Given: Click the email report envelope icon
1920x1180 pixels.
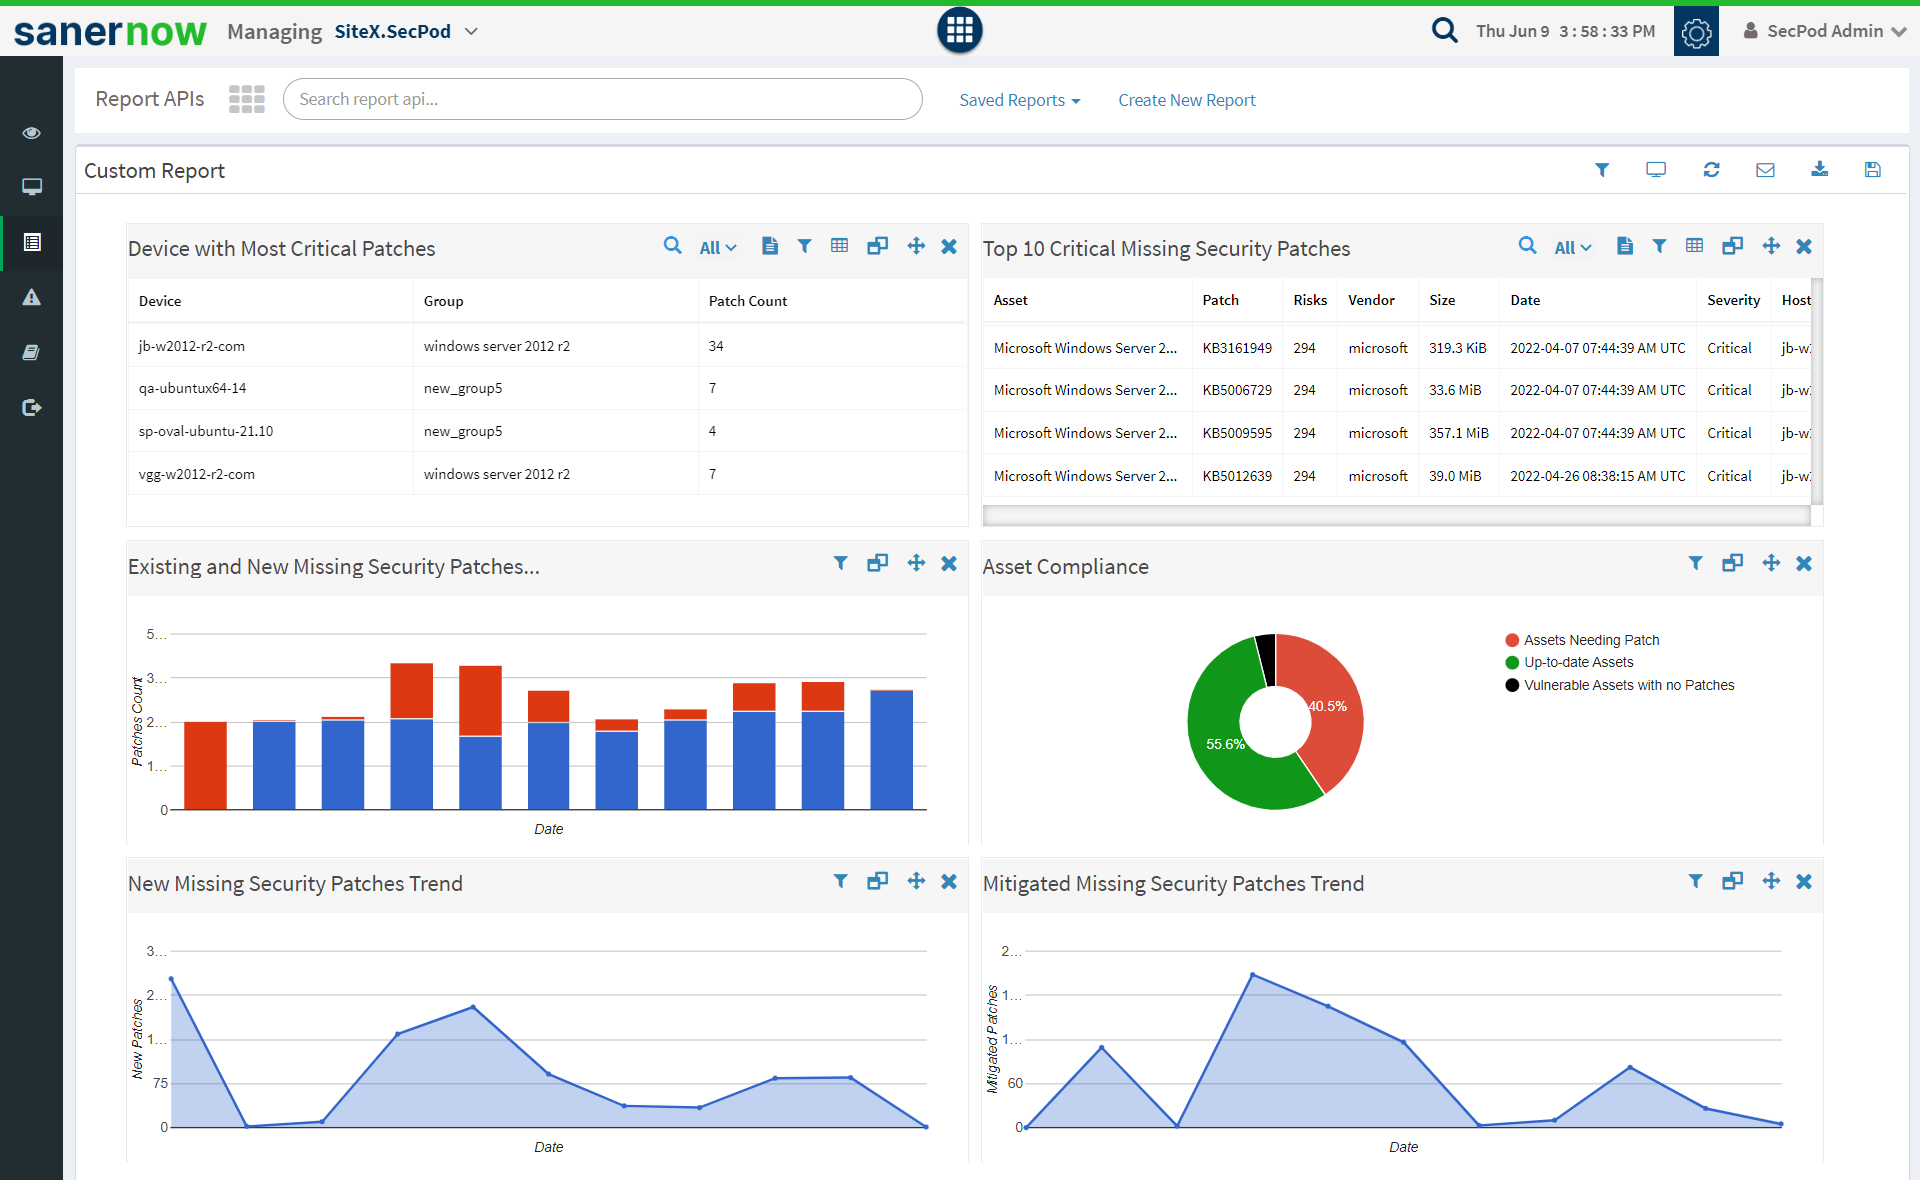Looking at the screenshot, I should coord(1765,170).
